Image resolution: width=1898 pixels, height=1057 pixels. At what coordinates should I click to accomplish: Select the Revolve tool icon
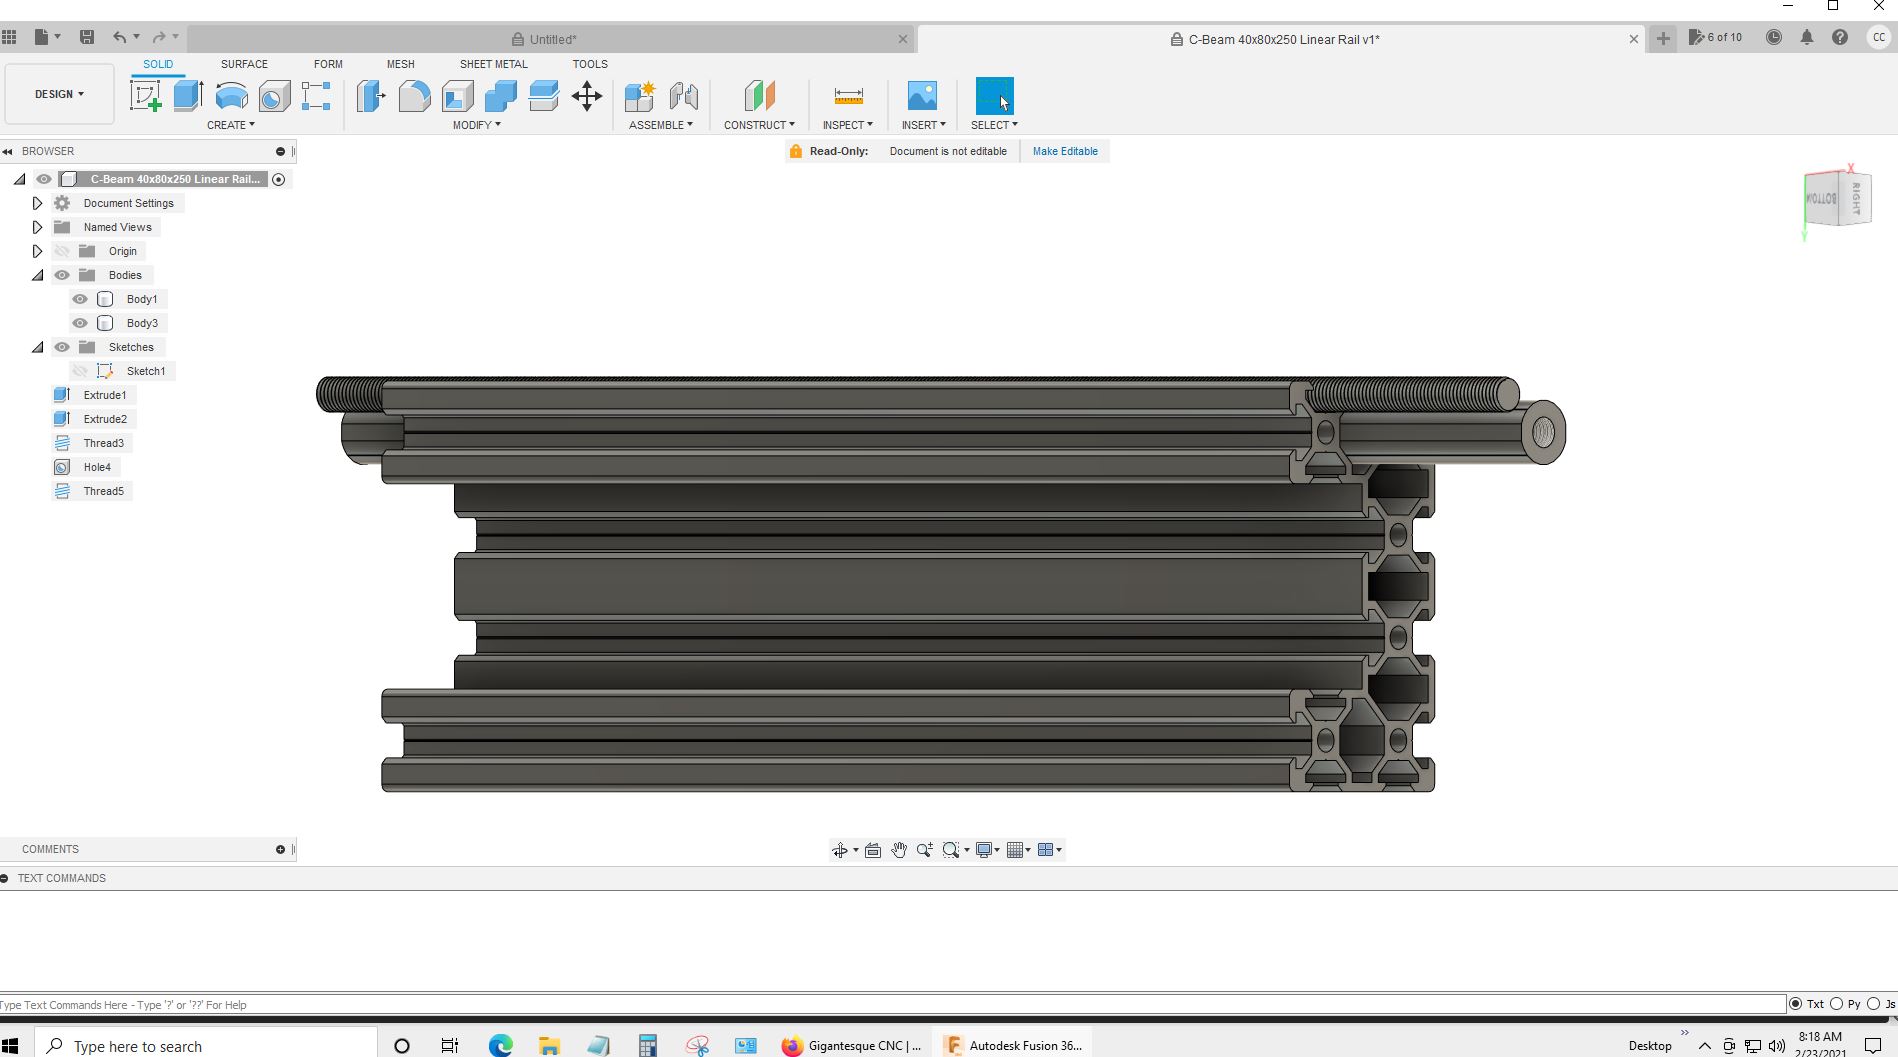tap(231, 96)
